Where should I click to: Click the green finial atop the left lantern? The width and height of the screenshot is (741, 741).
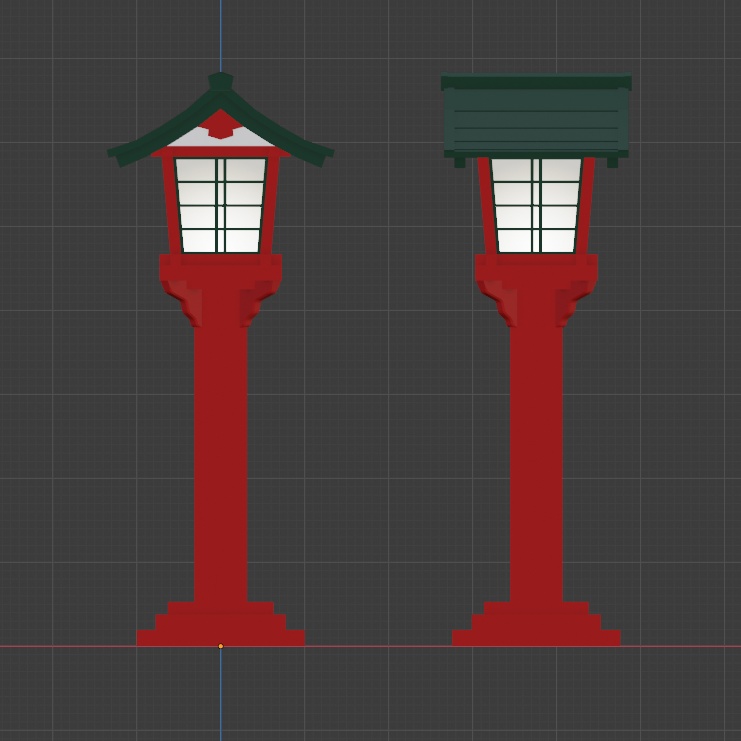(x=221, y=81)
